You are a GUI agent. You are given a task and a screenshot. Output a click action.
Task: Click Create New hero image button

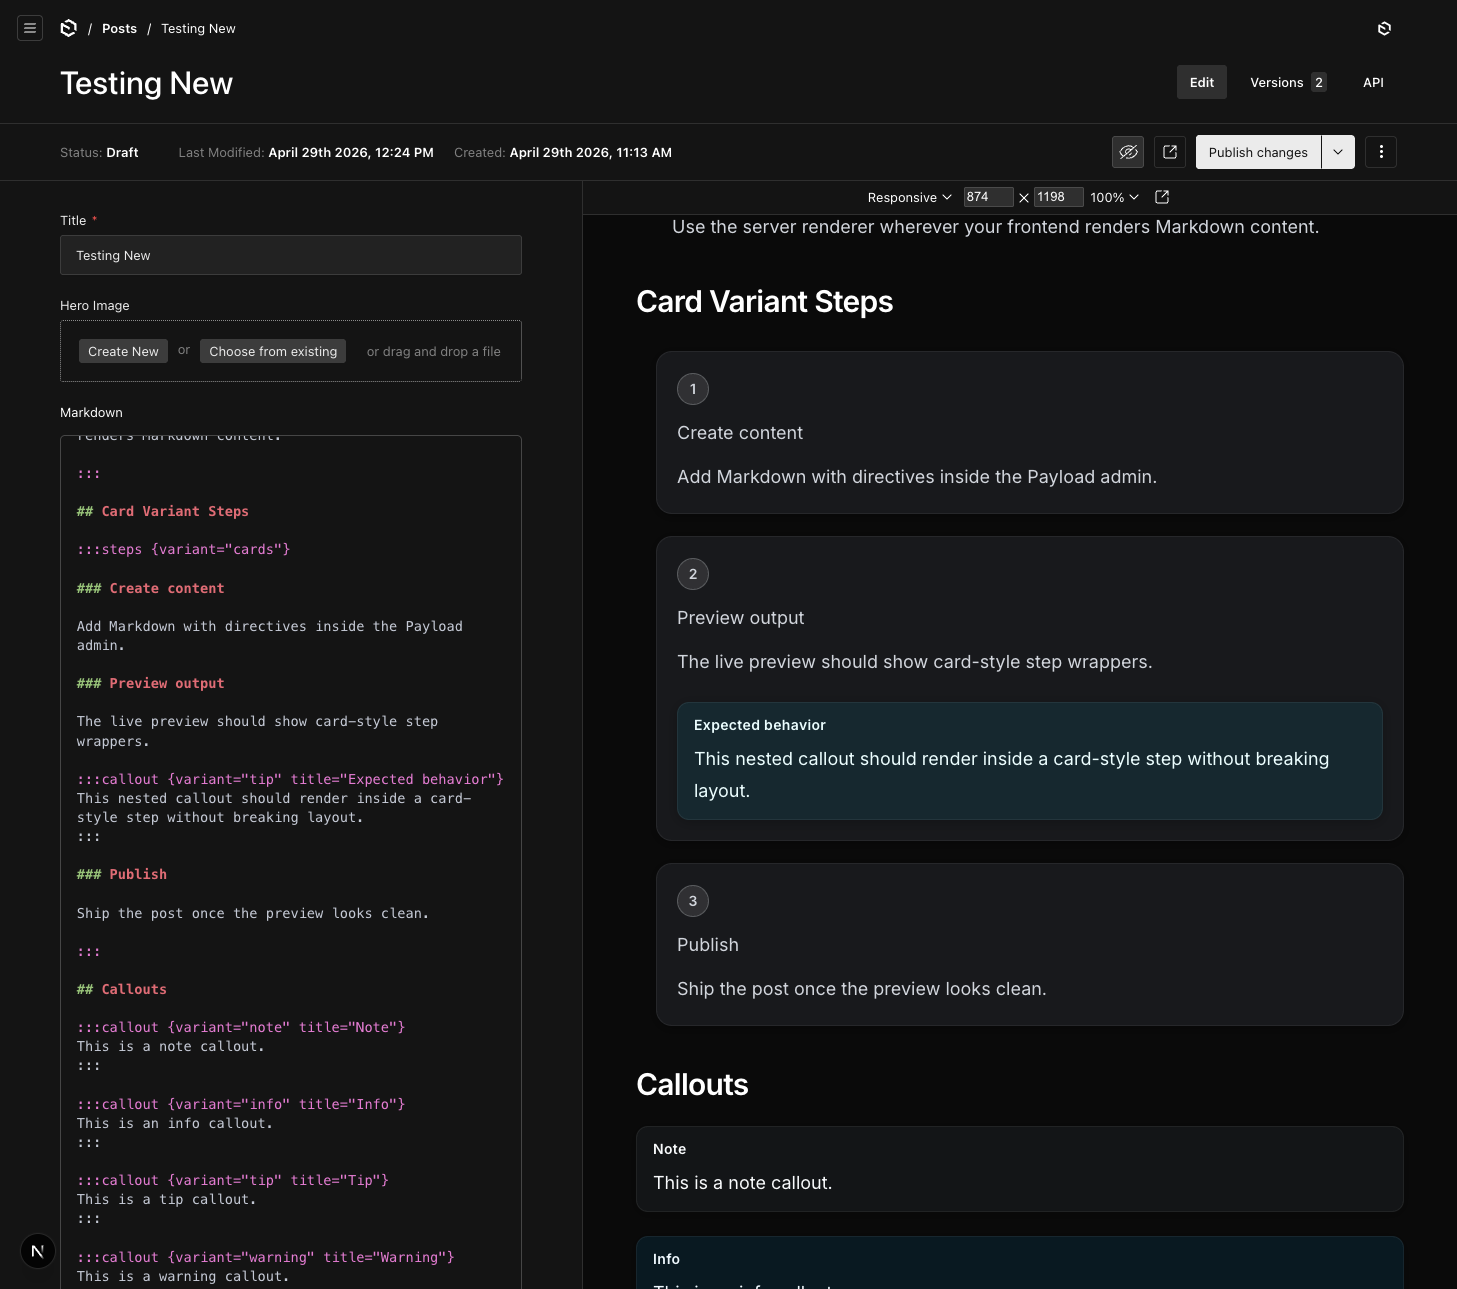tap(123, 351)
